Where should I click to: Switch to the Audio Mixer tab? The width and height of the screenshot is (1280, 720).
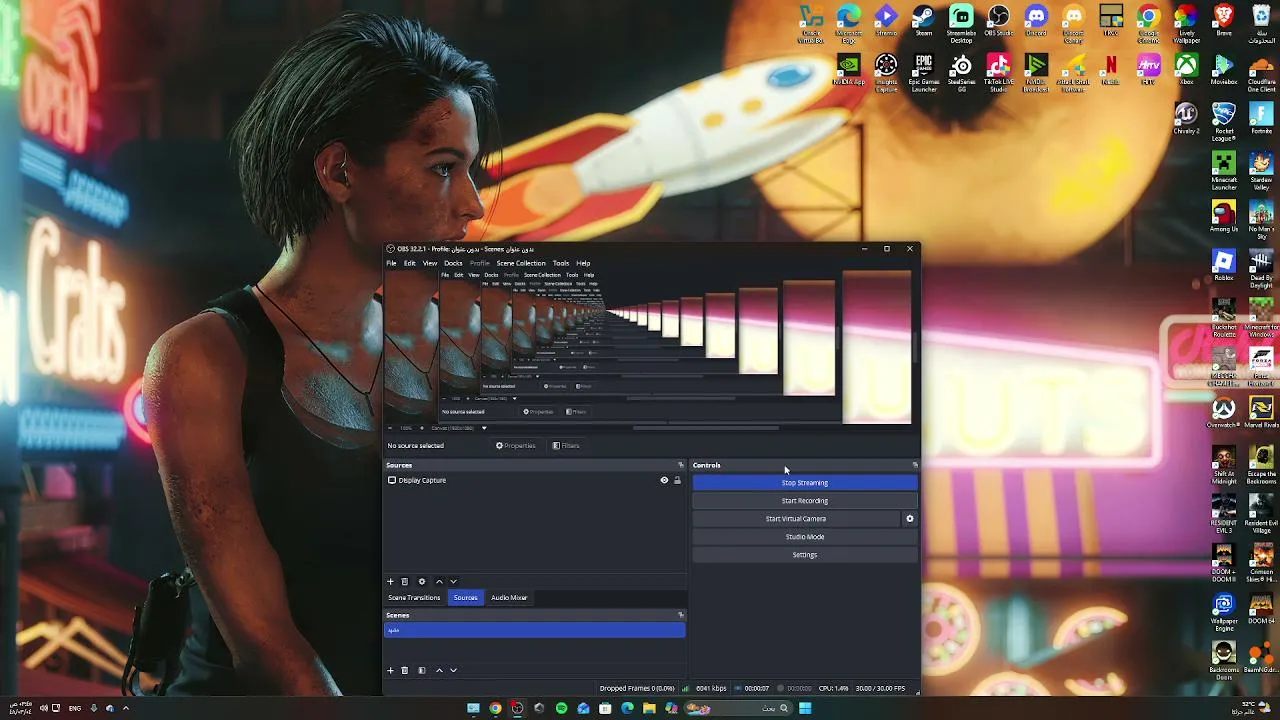pos(509,598)
